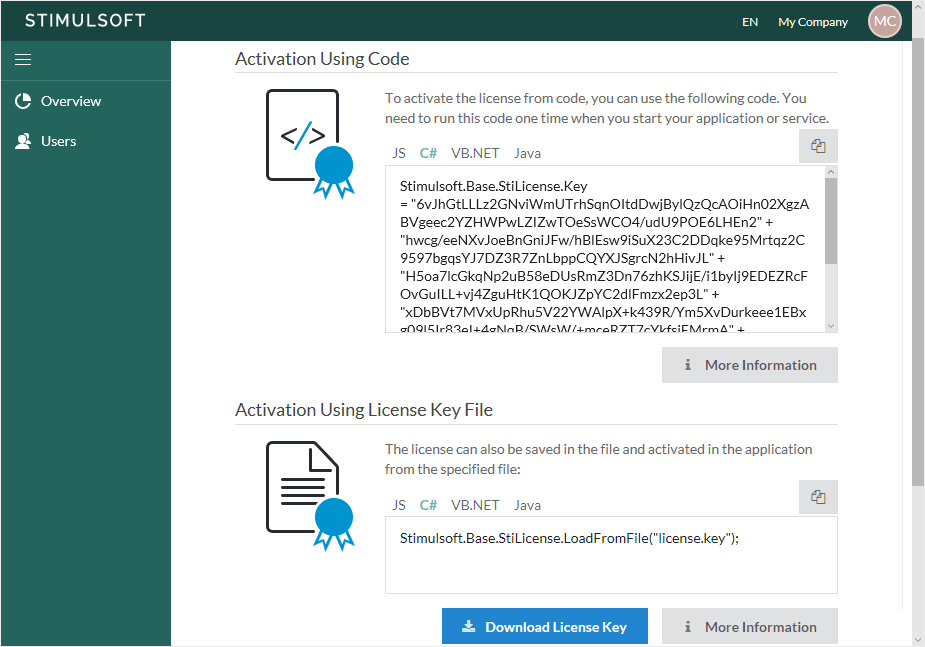Select C# tab in License Key File section
Screen dimensions: 925x647
pos(428,505)
